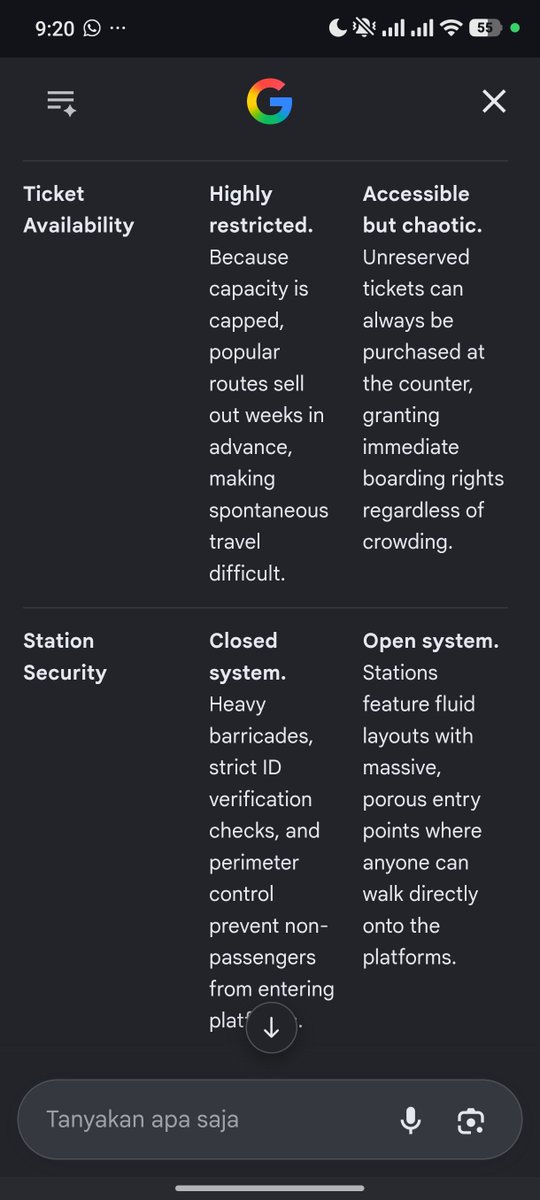Viewport: 540px width, 1200px height.
Task: Tap the do-not-disturb moon icon
Action: tap(339, 29)
